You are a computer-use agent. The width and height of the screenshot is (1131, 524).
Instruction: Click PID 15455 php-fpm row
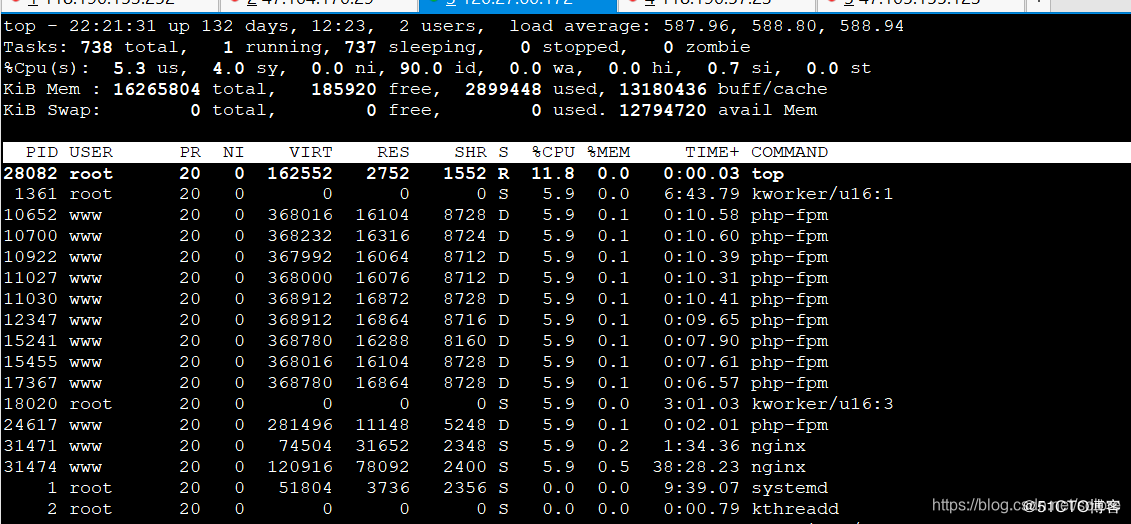coord(30,362)
